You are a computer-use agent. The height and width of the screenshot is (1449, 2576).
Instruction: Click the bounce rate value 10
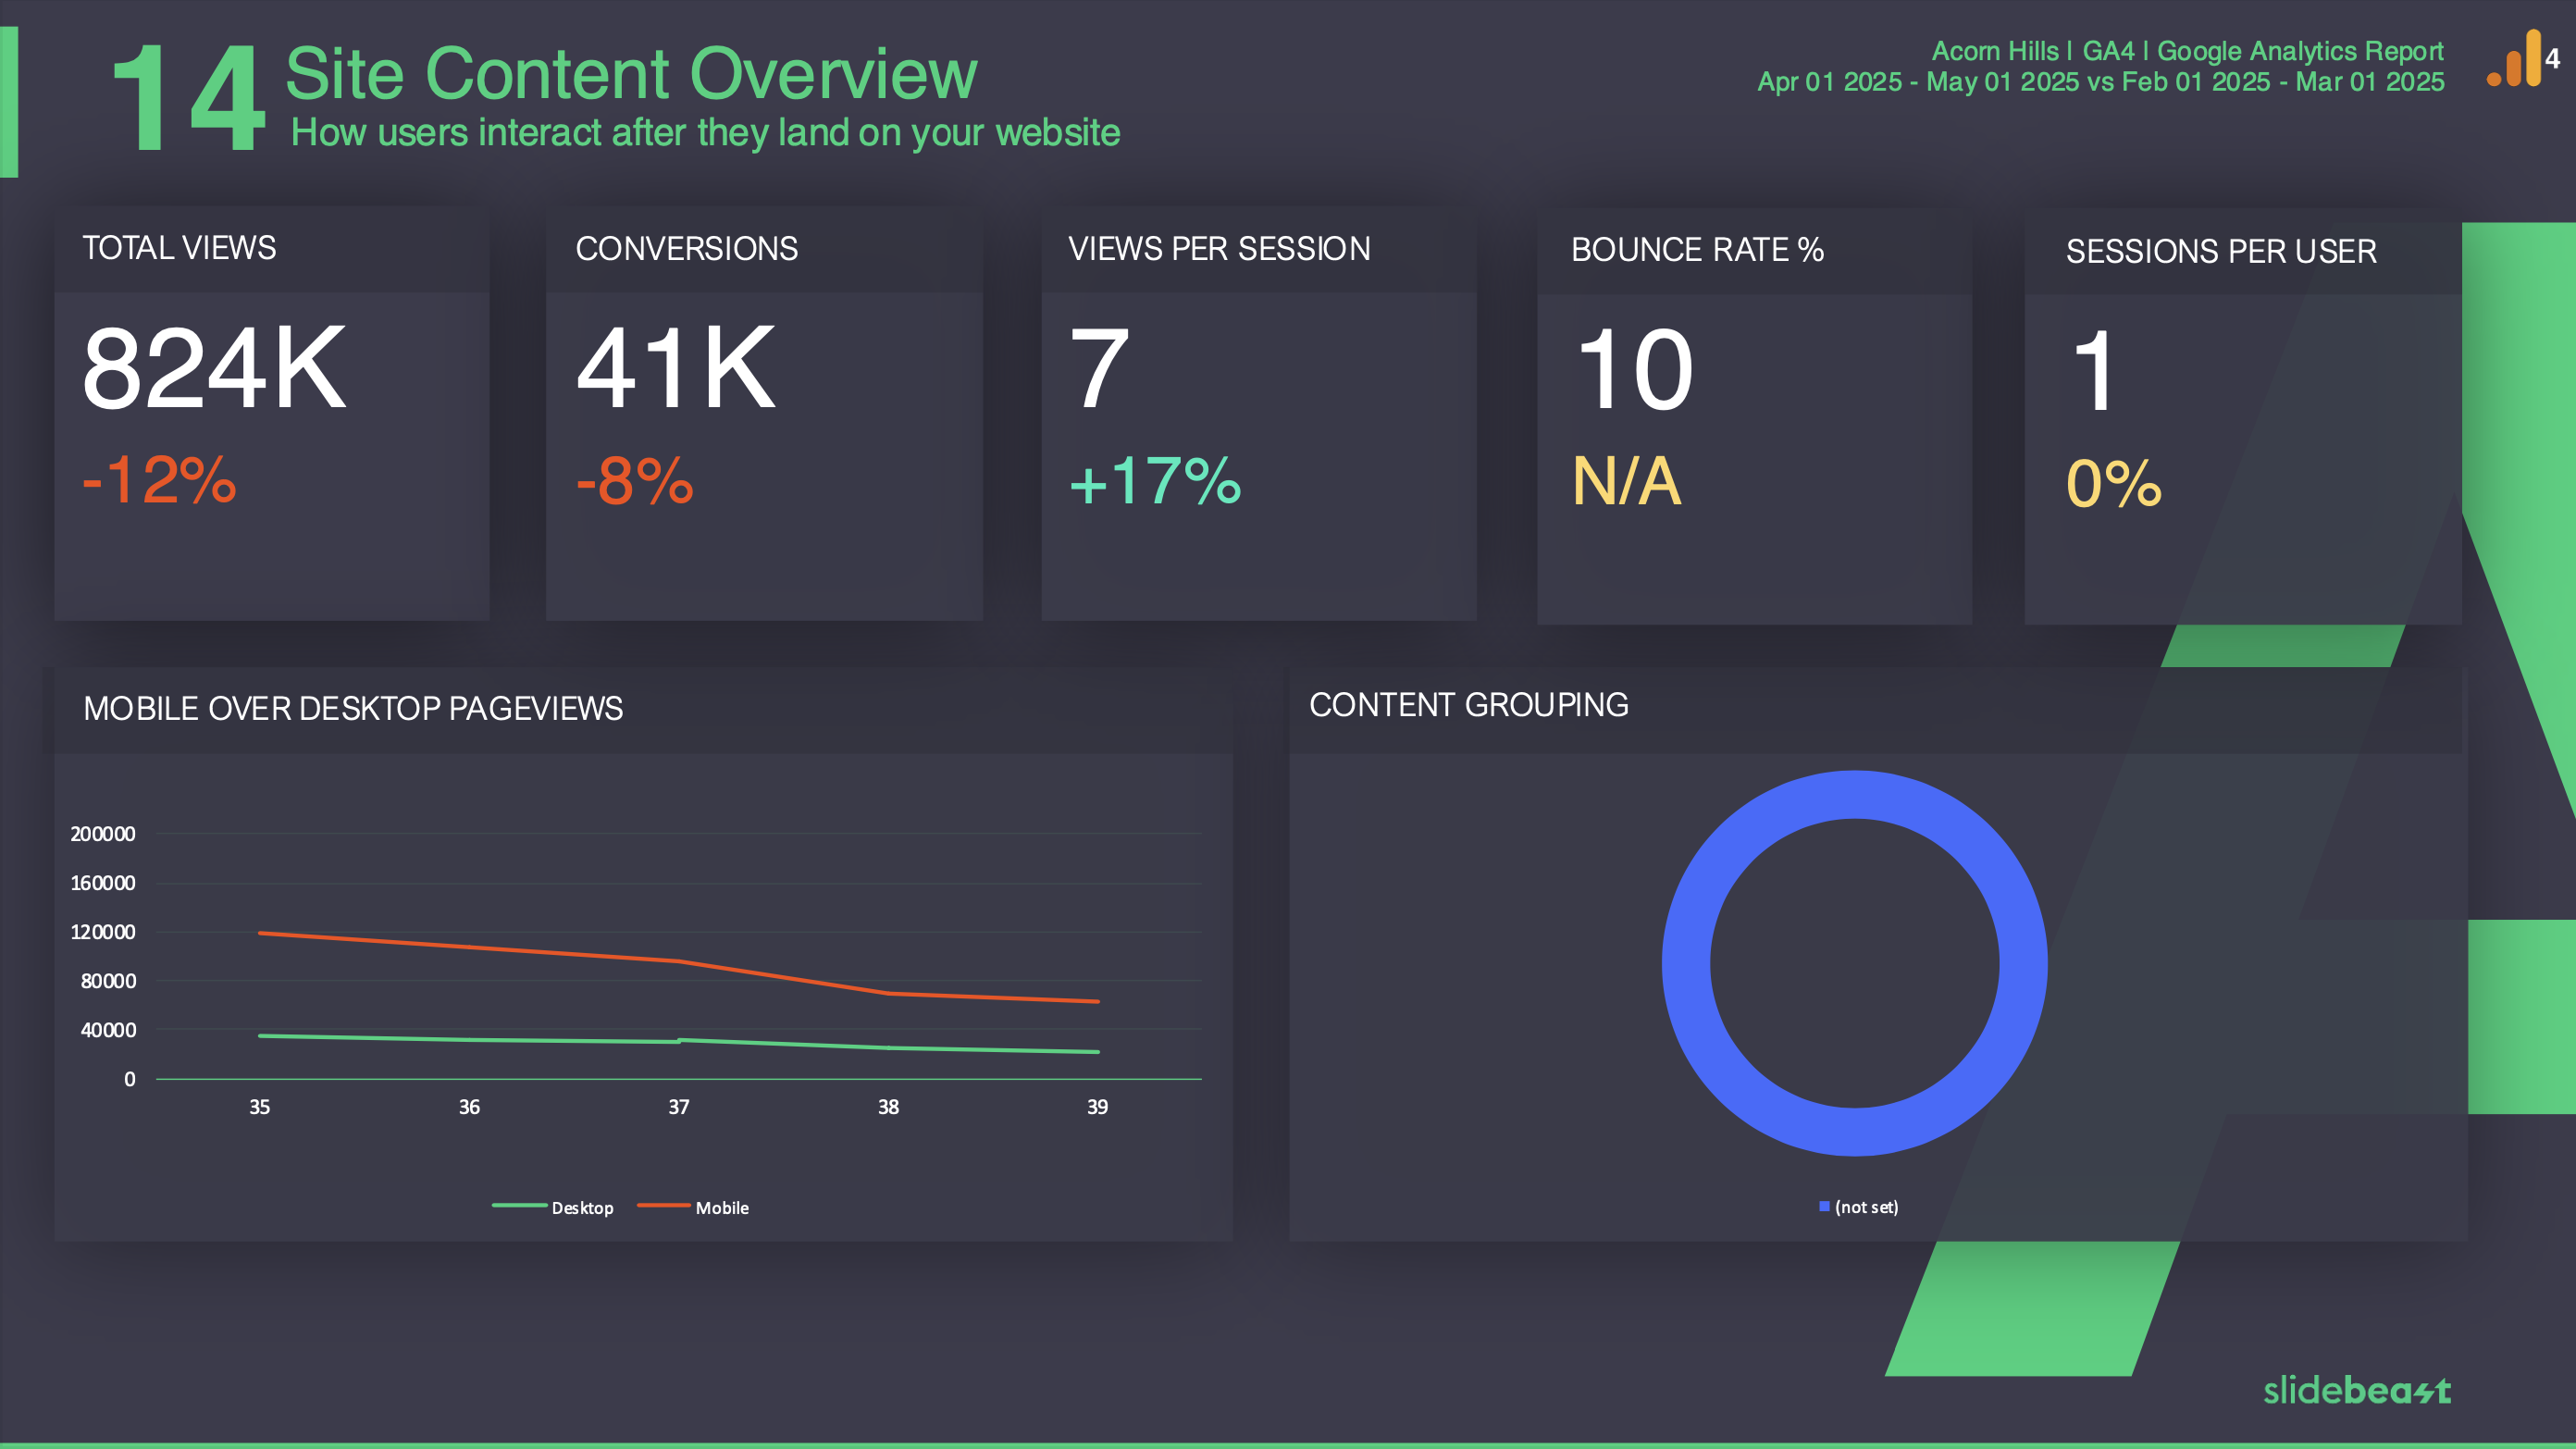click(1634, 370)
